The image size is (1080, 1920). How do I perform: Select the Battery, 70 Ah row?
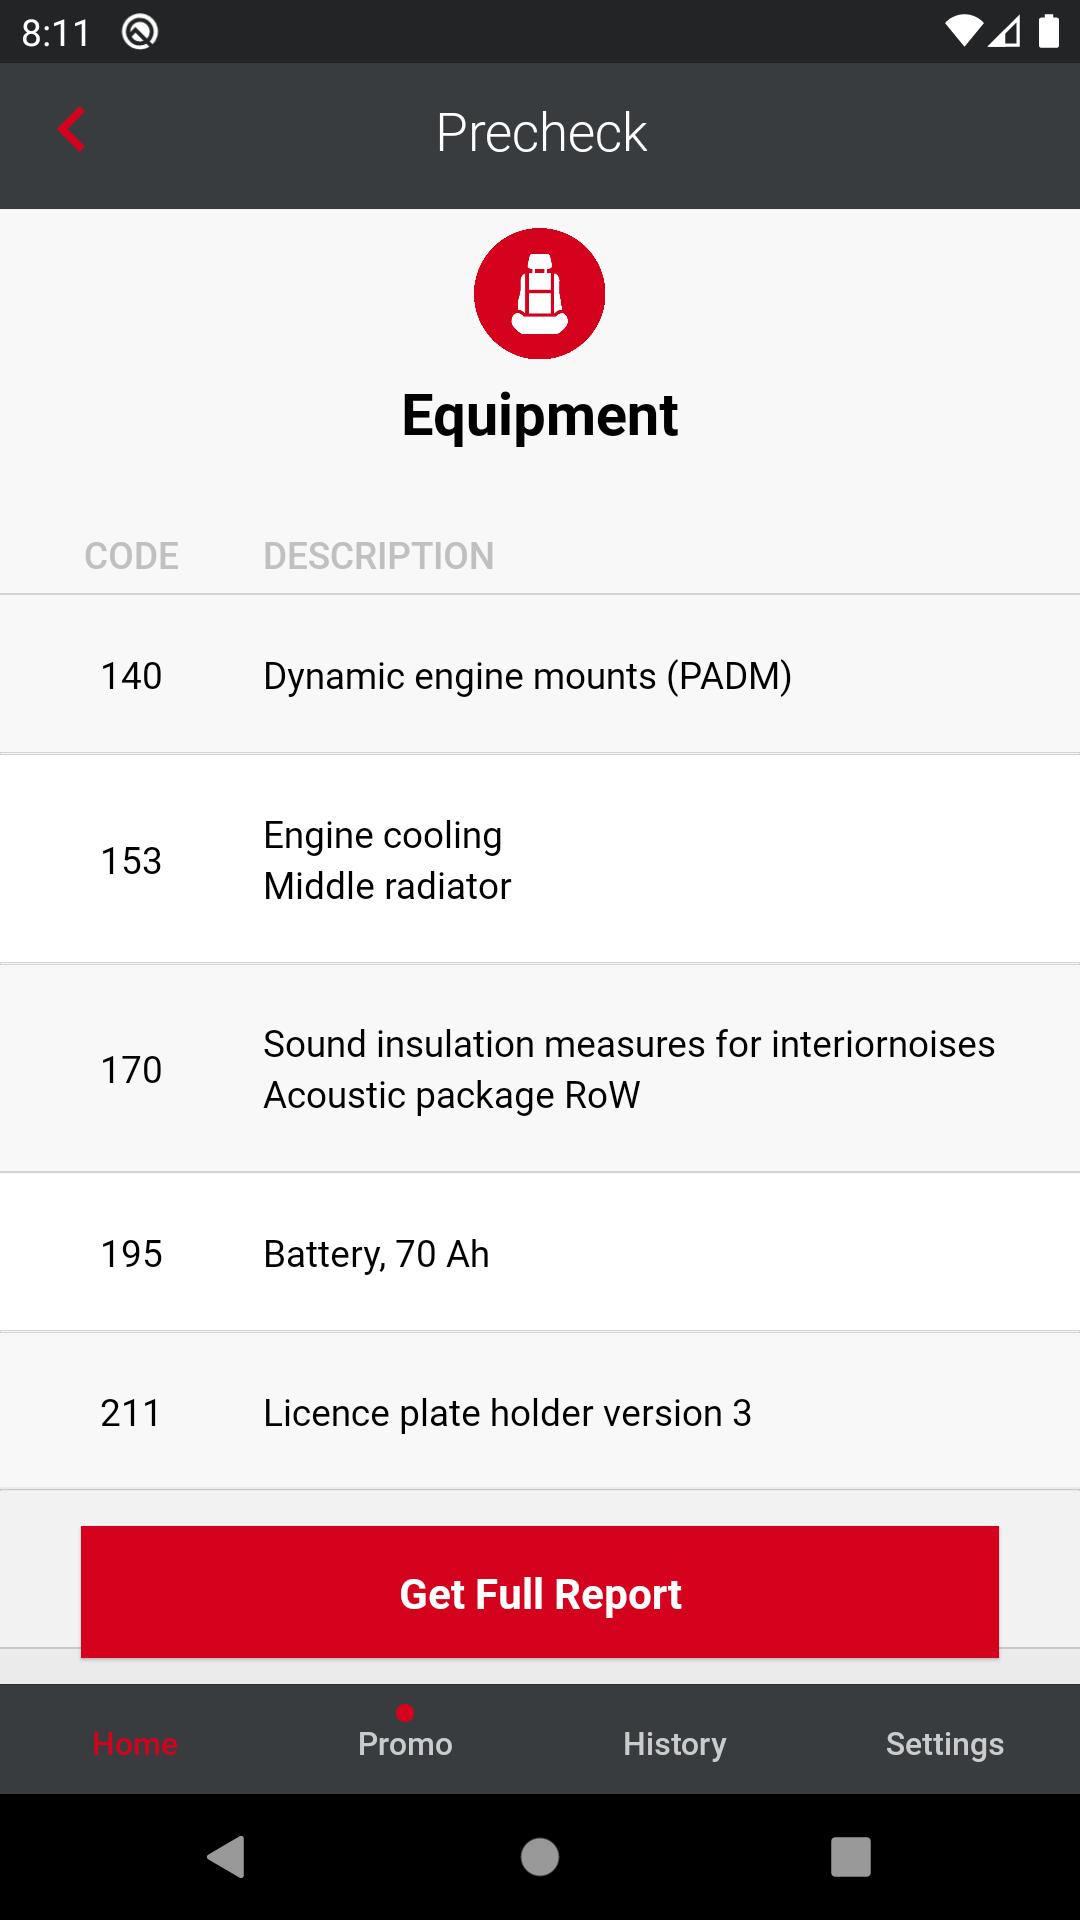pos(540,1253)
